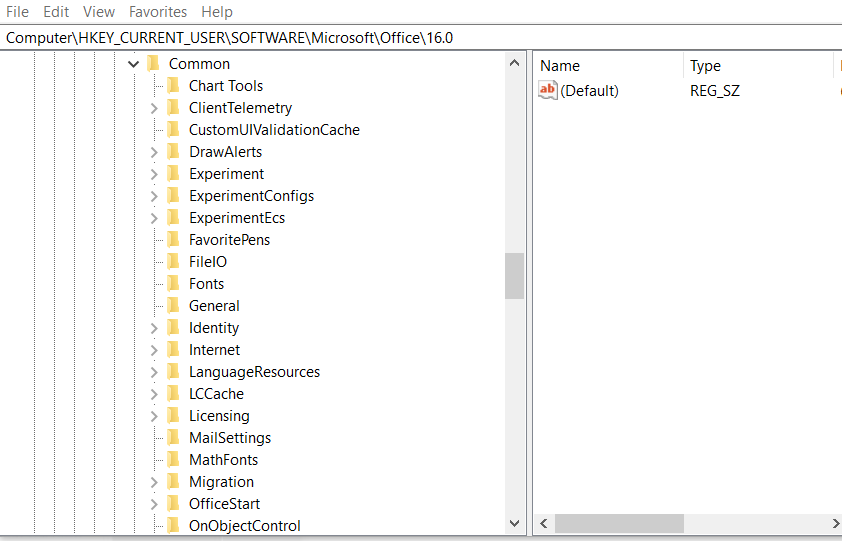Click values pane scroll right arrow

click(836, 523)
